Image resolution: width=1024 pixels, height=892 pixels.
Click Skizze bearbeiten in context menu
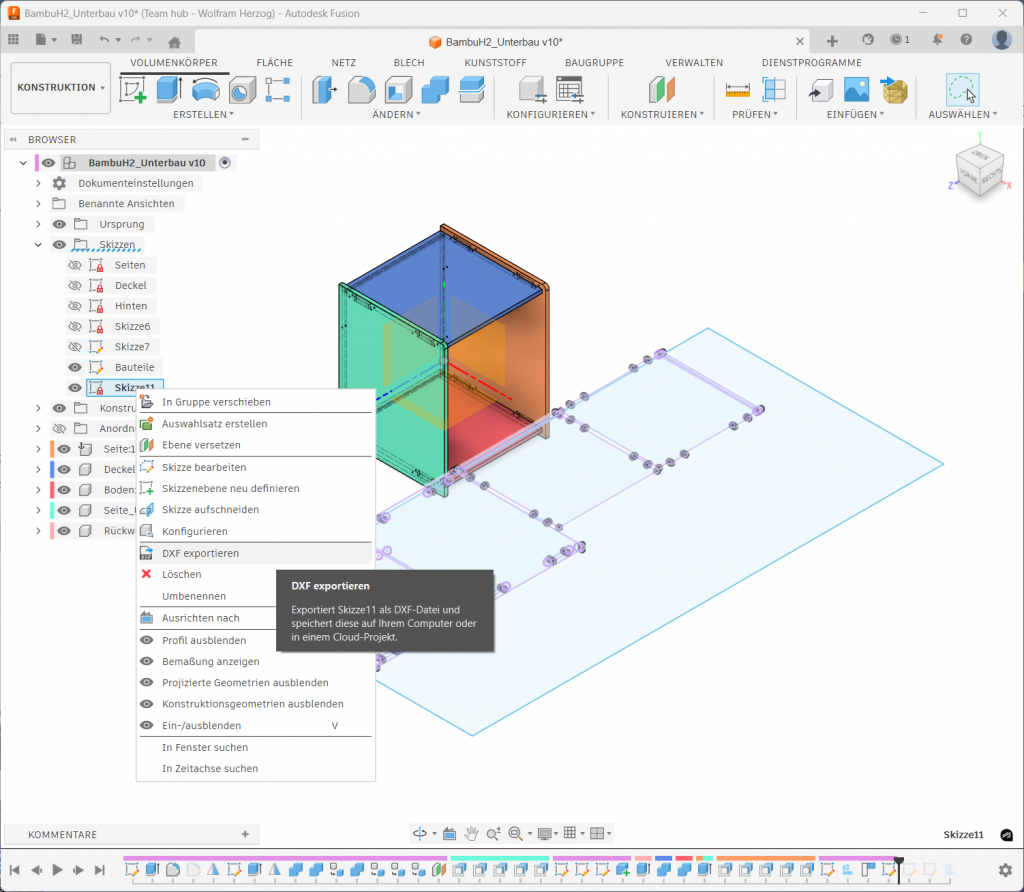[x=203, y=467]
